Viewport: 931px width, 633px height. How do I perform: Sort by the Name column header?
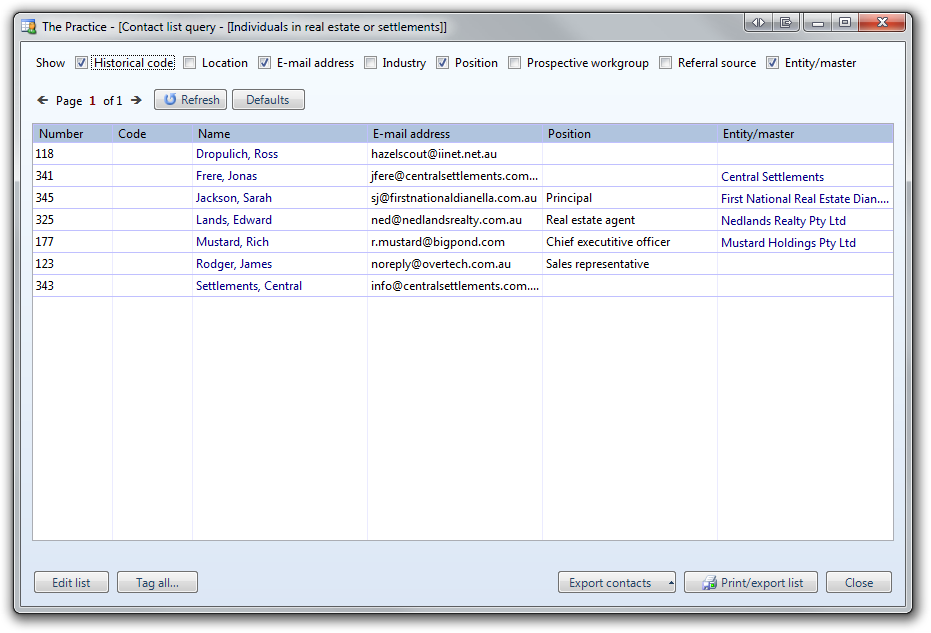[x=280, y=134]
